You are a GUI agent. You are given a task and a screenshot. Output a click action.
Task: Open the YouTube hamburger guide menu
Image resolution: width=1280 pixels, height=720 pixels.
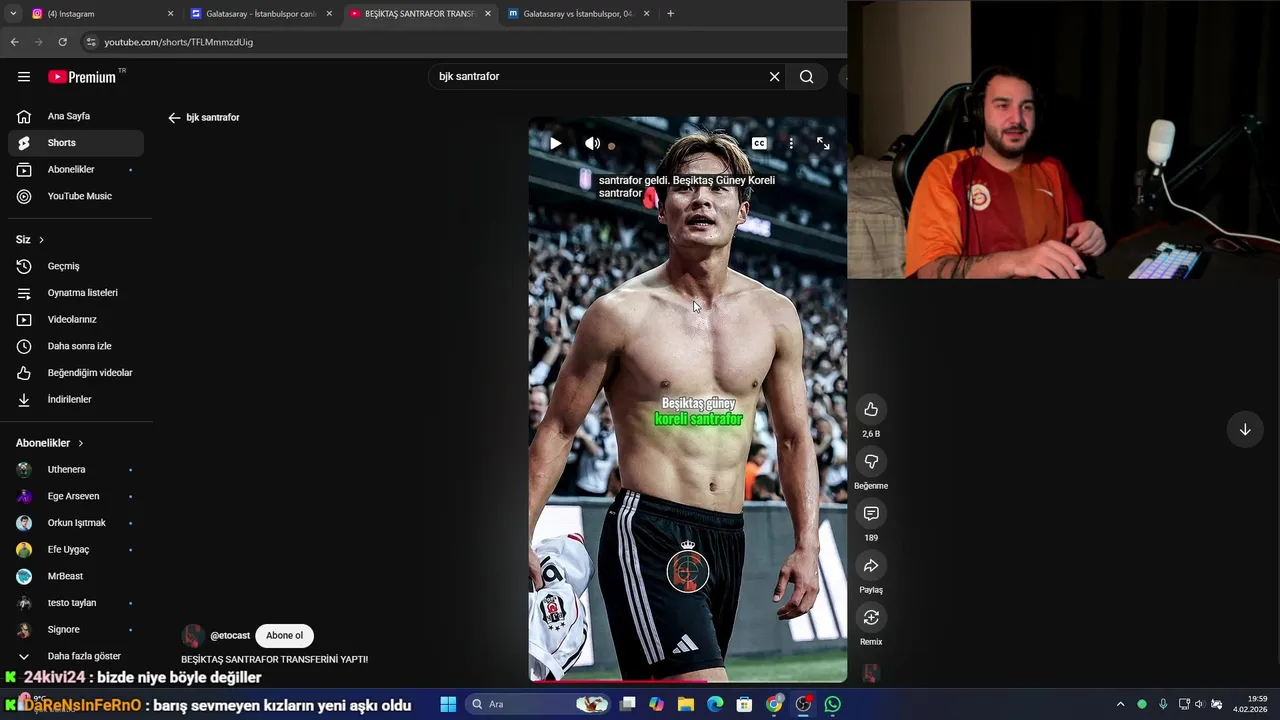point(24,77)
